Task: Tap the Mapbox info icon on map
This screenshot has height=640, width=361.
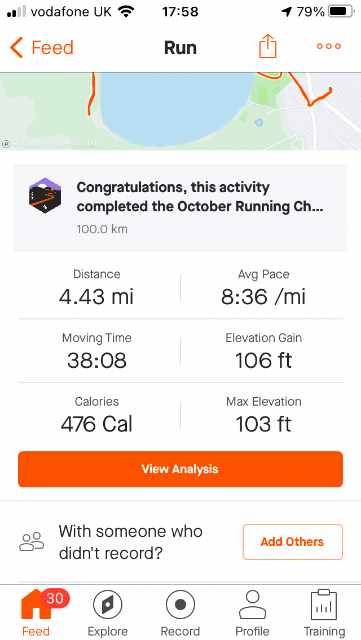Action: [x=6, y=144]
